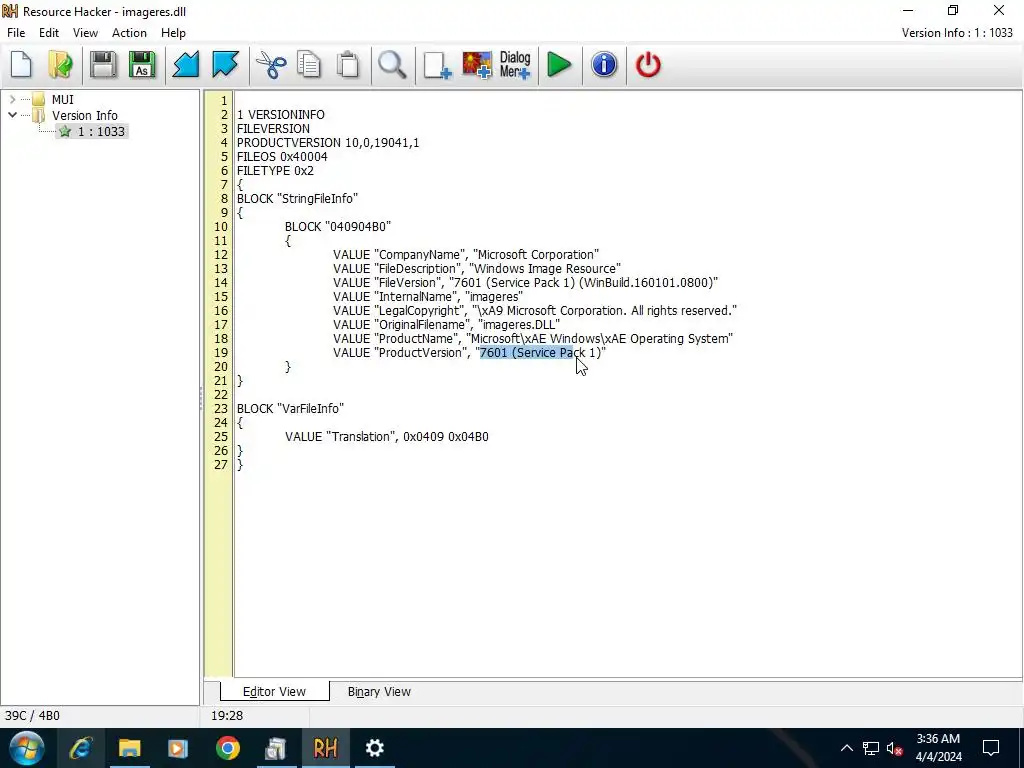Click the 1 VERSIONINFO line
The height and width of the screenshot is (768, 1024).
(x=280, y=115)
